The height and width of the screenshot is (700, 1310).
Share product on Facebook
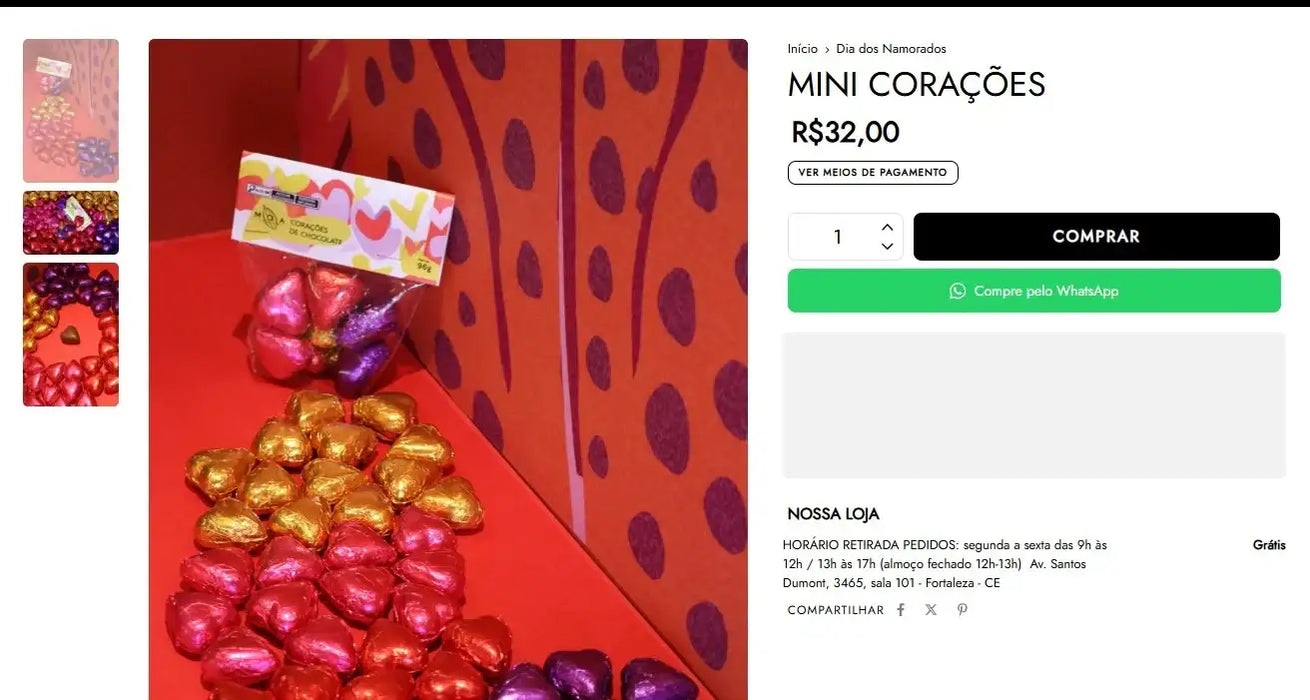coord(900,610)
